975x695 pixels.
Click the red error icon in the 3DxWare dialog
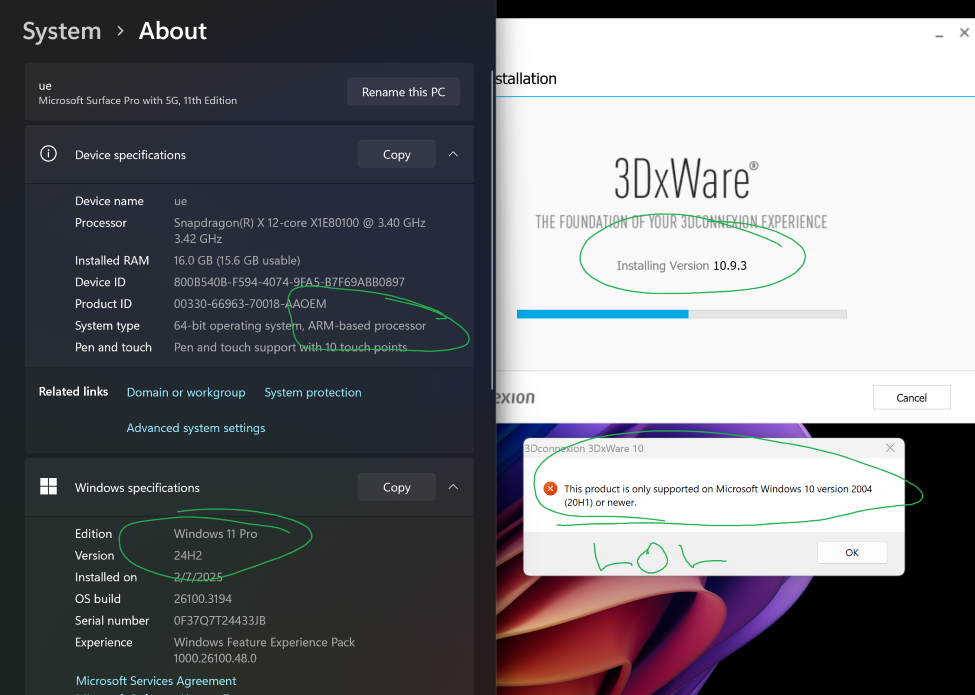pos(550,489)
